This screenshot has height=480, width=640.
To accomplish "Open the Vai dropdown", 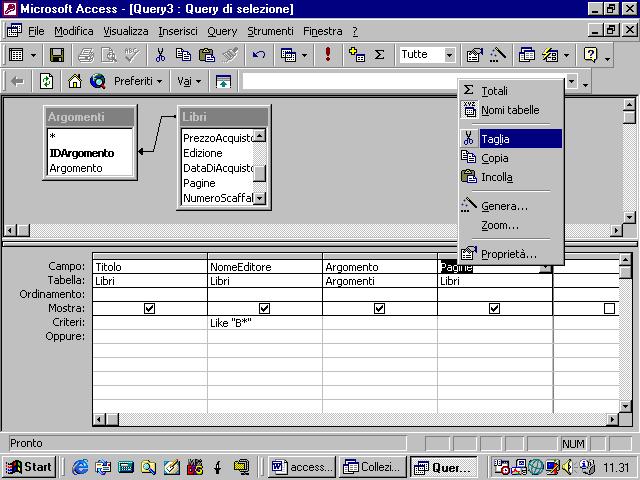I will (x=189, y=81).
